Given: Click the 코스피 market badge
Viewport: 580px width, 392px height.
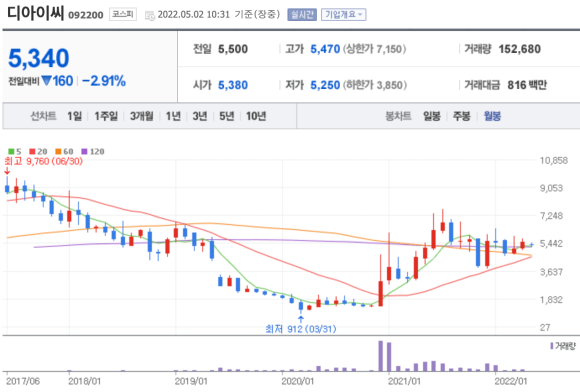Looking at the screenshot, I should click(x=123, y=14).
